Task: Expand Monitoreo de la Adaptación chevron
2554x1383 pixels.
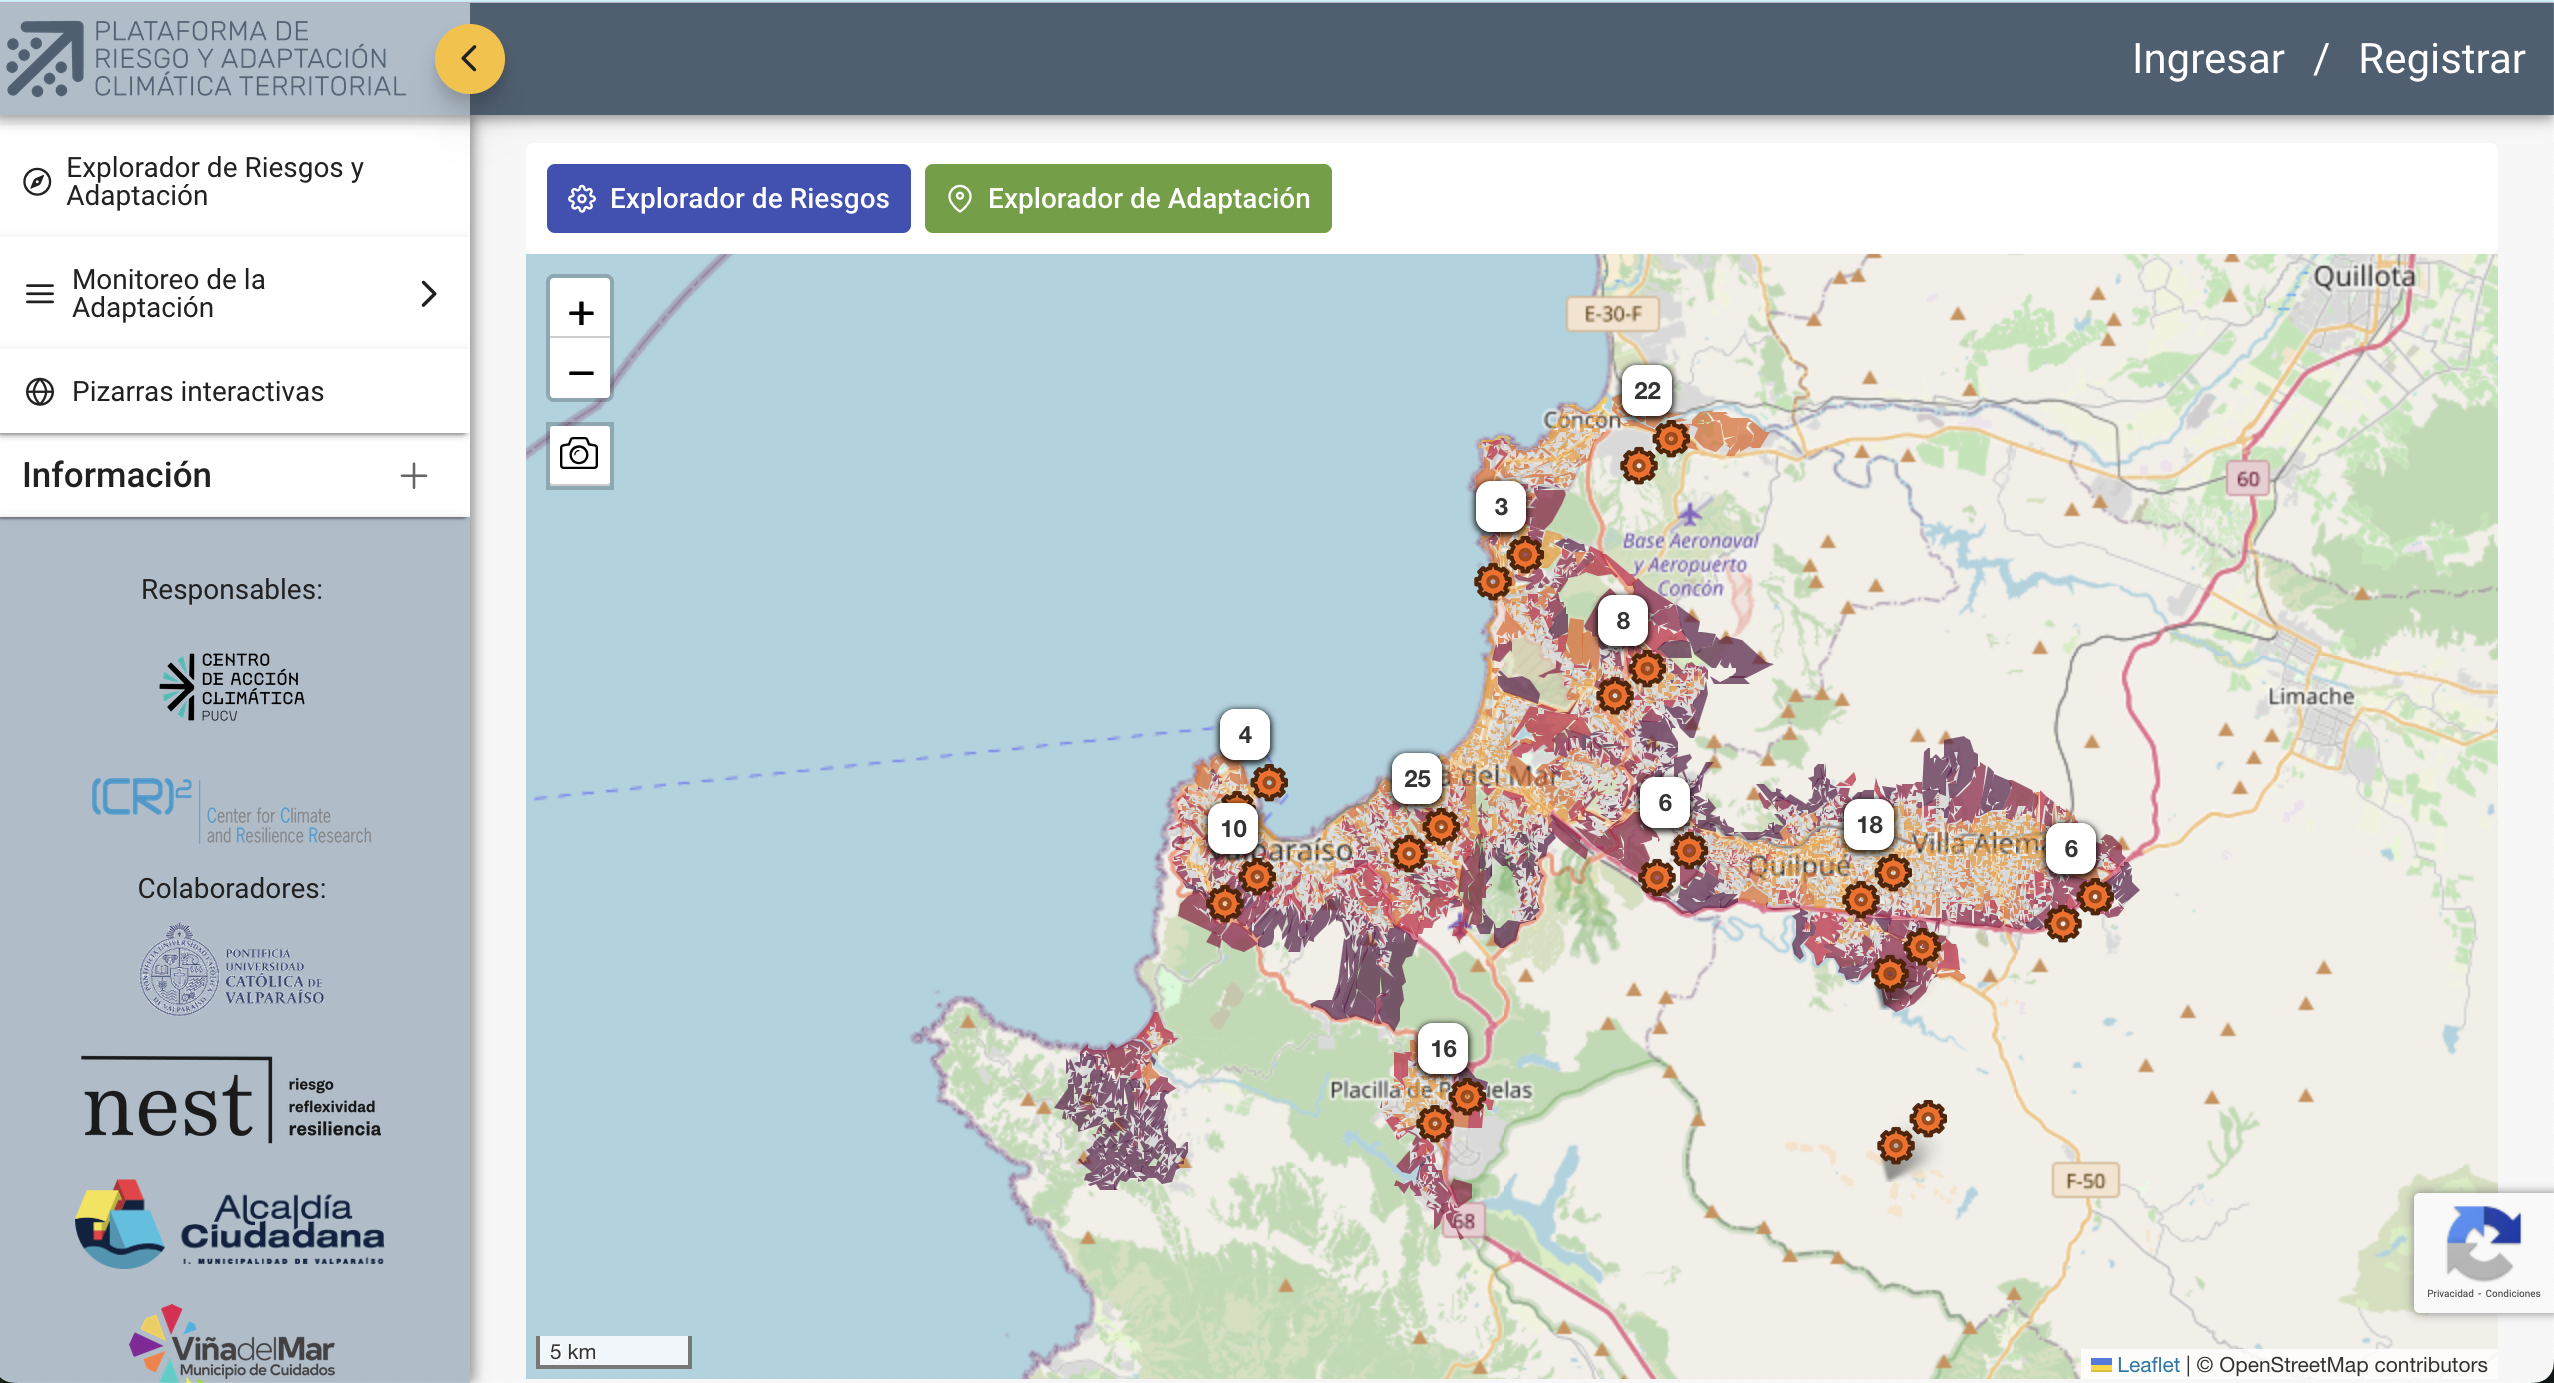Action: [x=429, y=294]
